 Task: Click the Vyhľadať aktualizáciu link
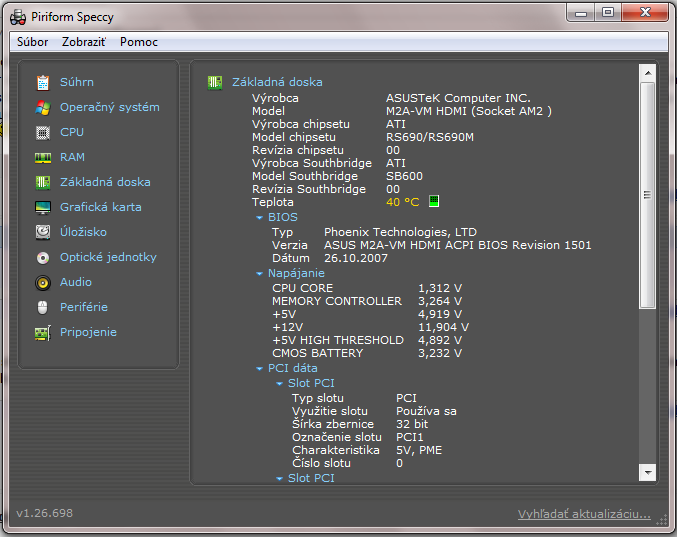click(584, 514)
